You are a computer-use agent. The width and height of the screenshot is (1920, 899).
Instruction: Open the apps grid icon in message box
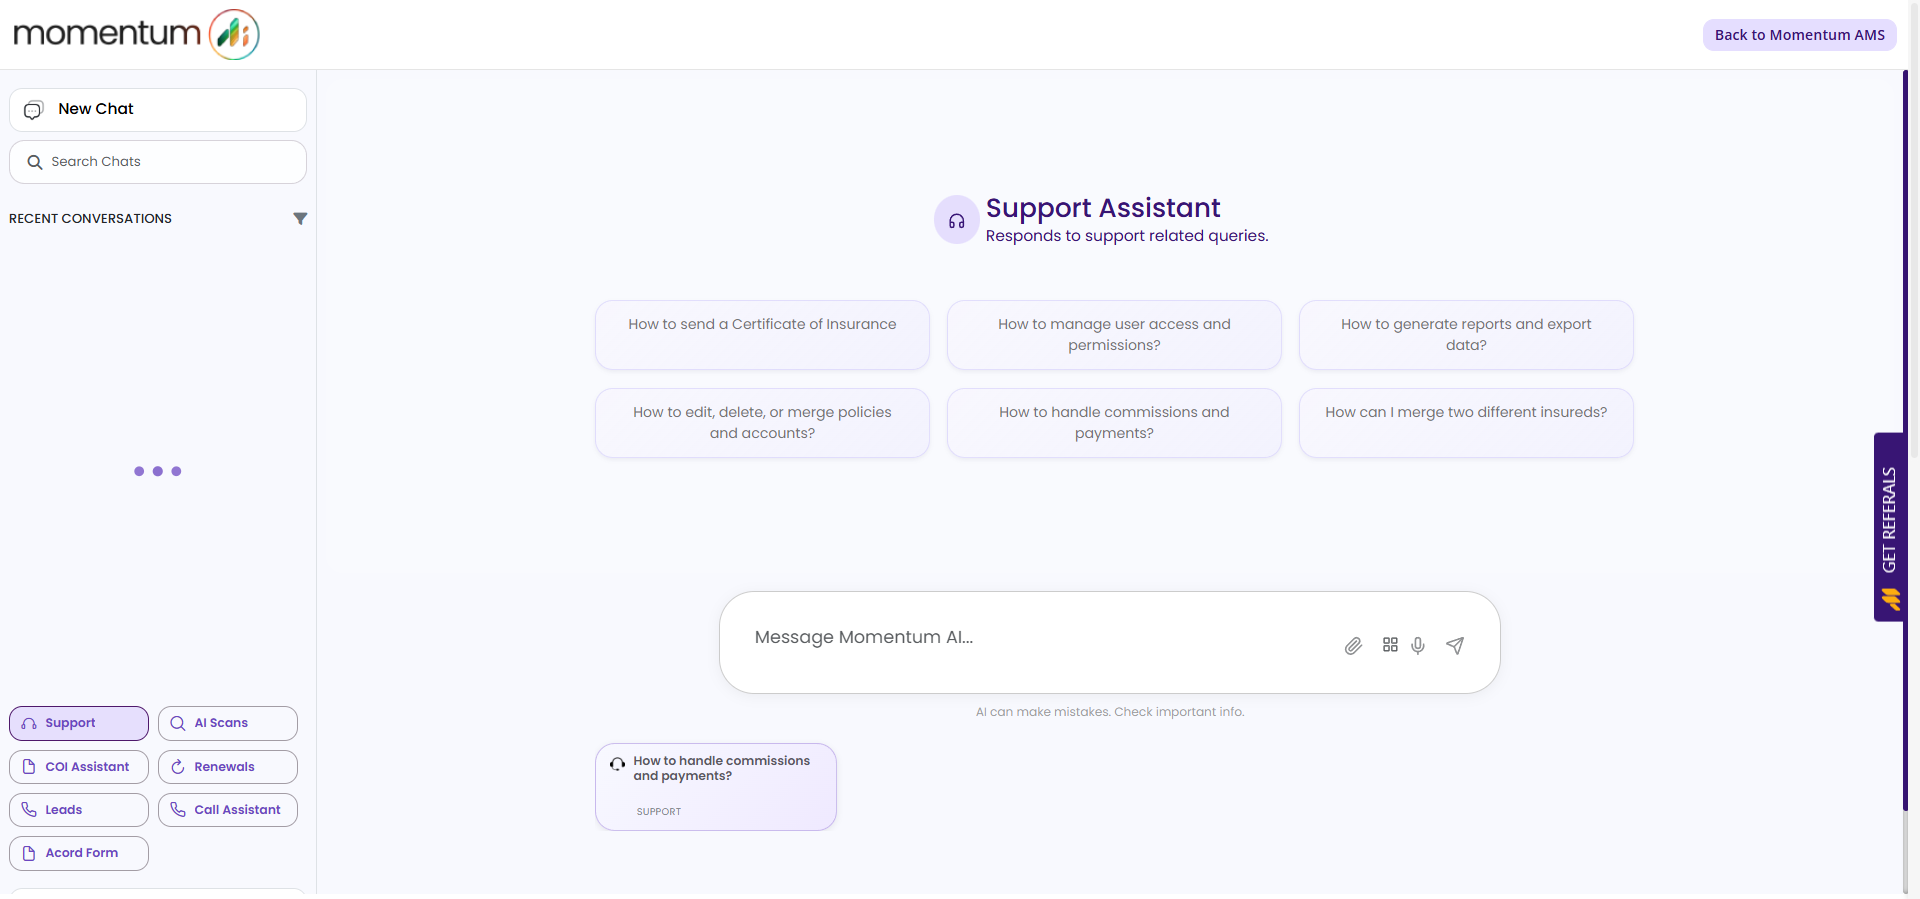(1390, 645)
